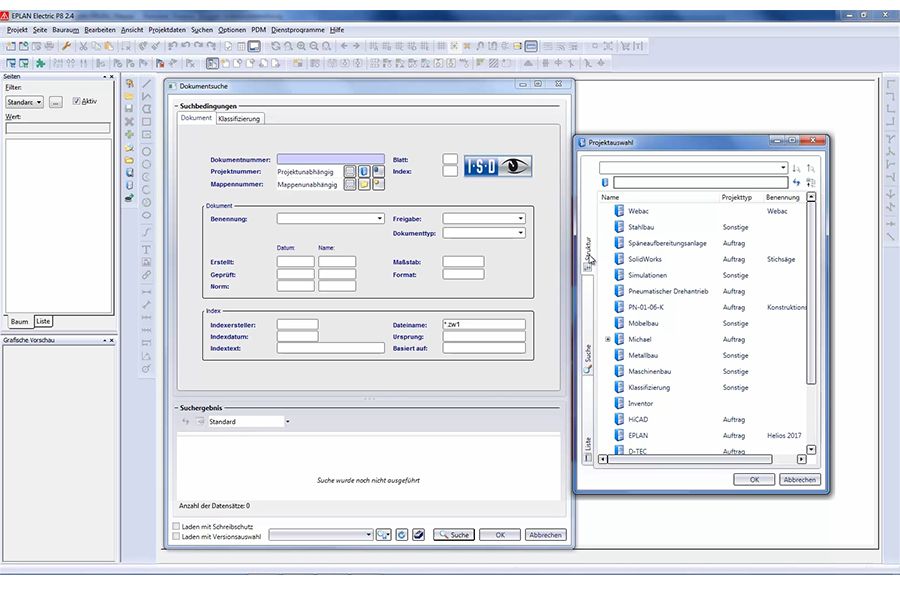This screenshot has height=600, width=900.
Task: Click the line drawing tool in the vertical toolbar
Action: (146, 84)
